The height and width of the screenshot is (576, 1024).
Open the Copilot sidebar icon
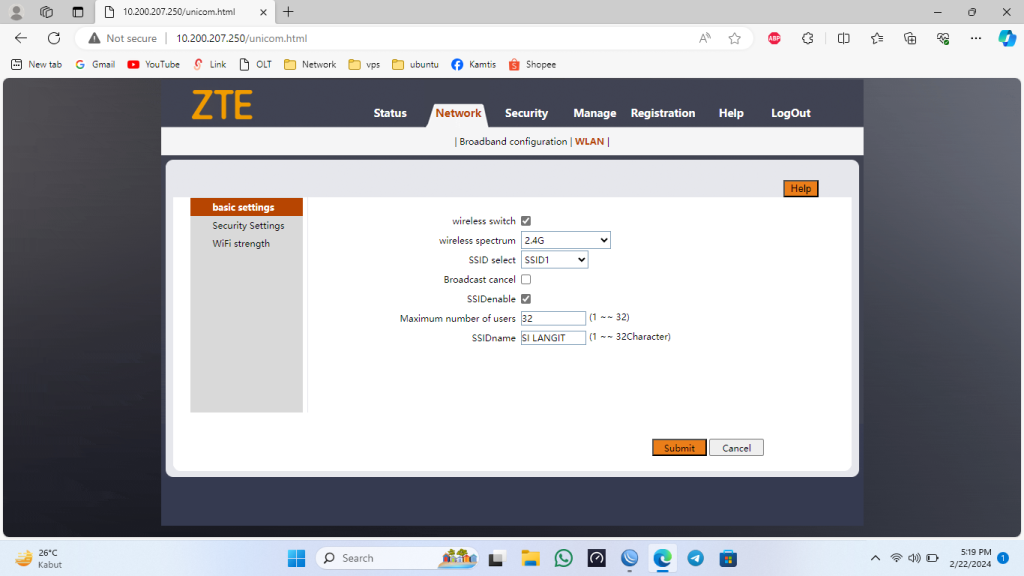[x=1007, y=38]
